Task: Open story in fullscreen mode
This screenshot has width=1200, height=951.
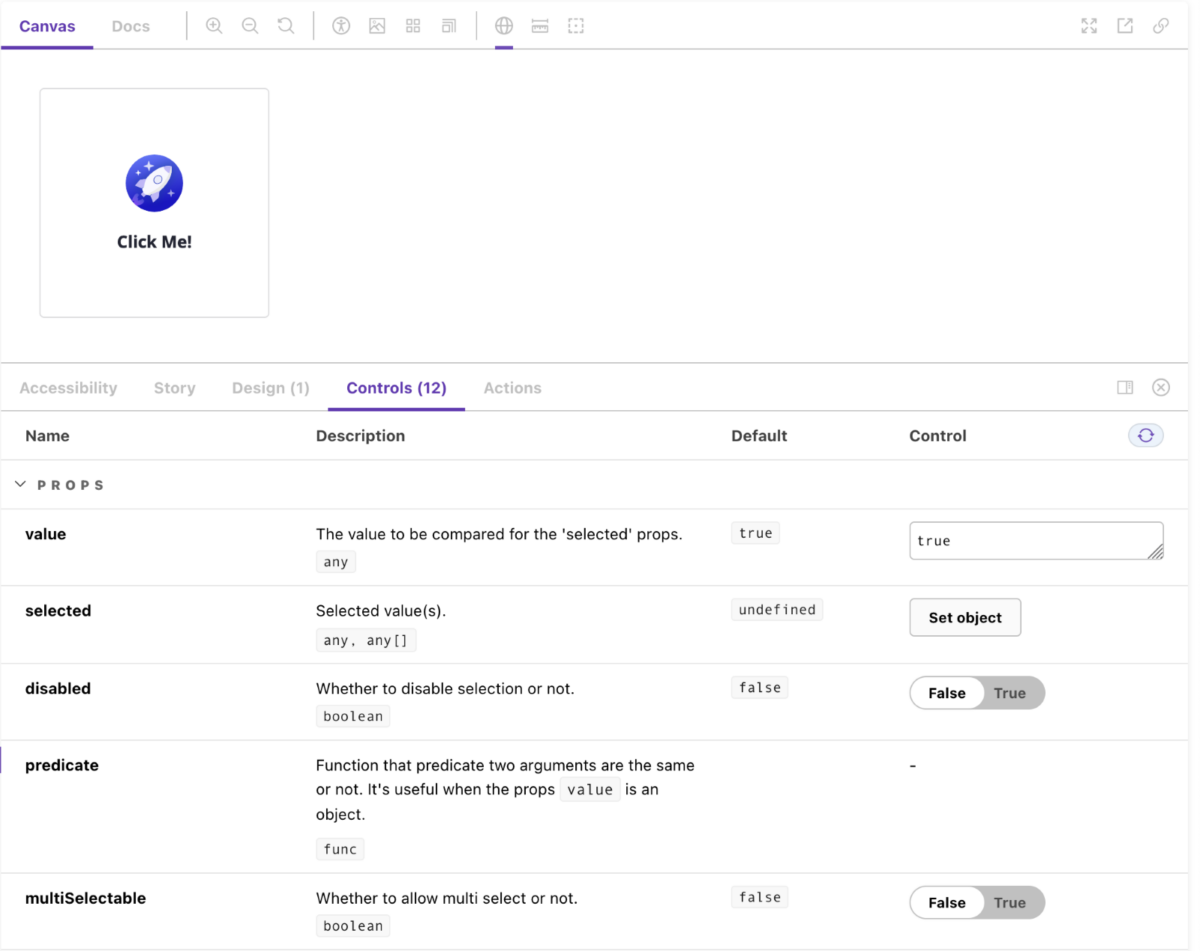Action: tap(1088, 25)
